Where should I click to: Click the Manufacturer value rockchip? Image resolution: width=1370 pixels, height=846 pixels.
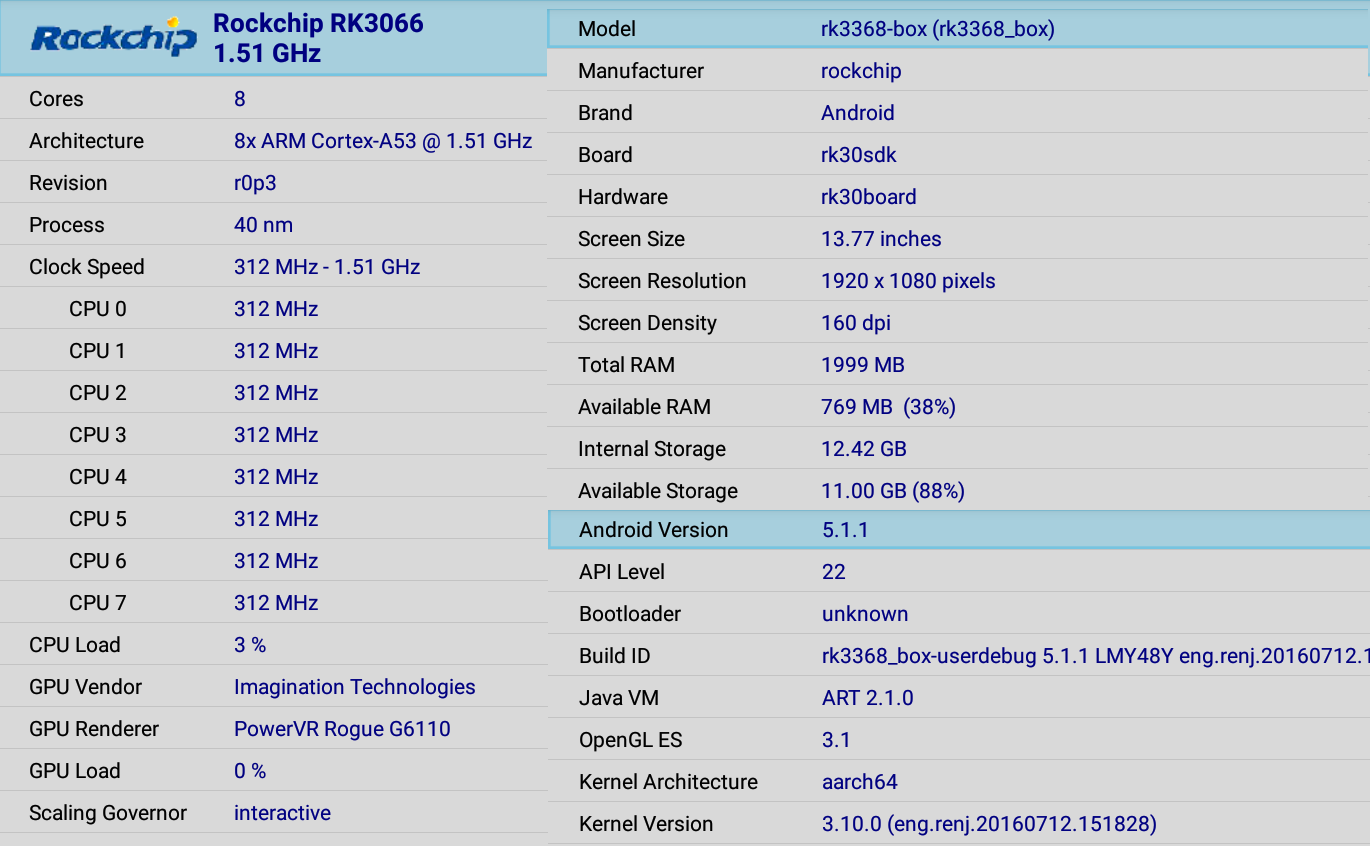tap(861, 71)
